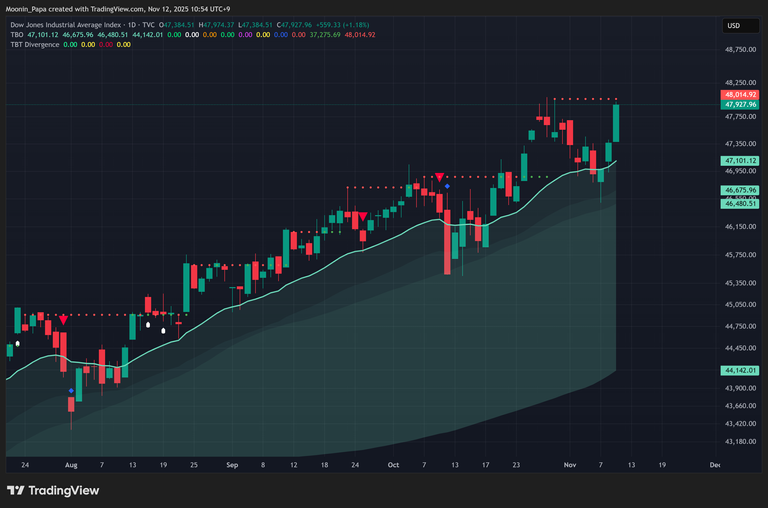Click the 44,142.01 price axis label

click(x=741, y=370)
